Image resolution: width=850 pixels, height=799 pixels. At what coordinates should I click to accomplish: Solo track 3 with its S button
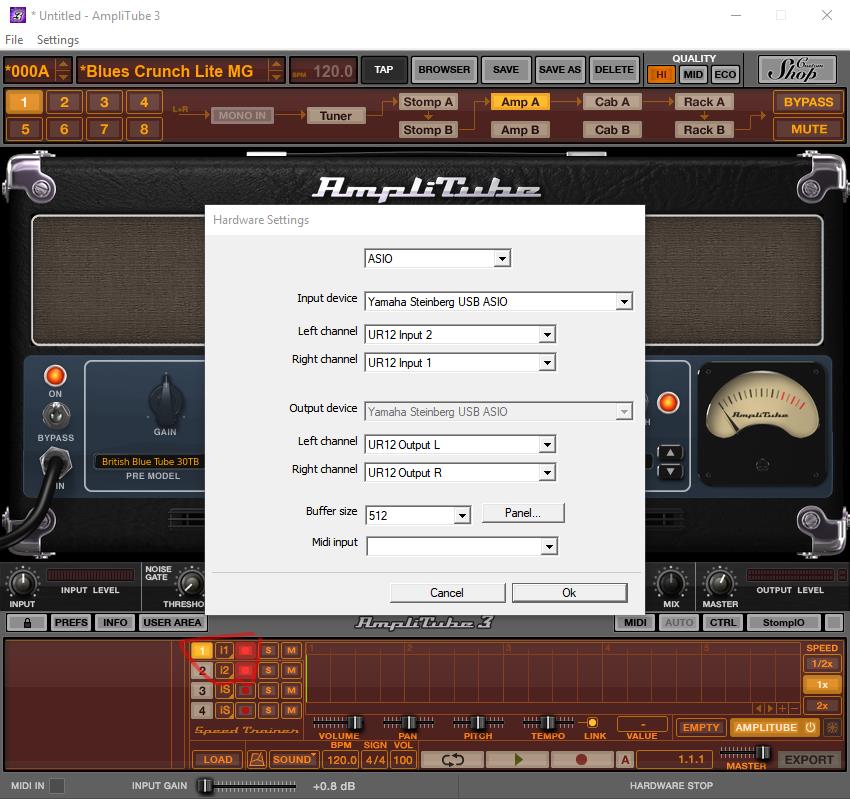pyautogui.click(x=268, y=690)
